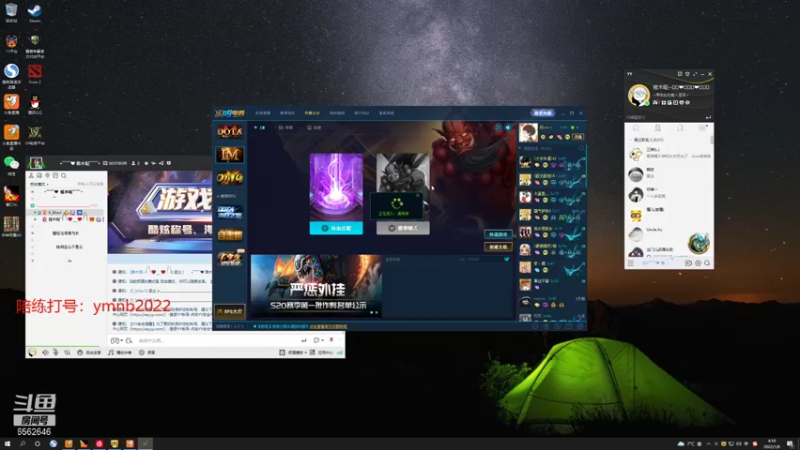Open the Uncle.Xu contact in YY list
The width and height of the screenshot is (800, 450).
pyautogui.click(x=667, y=233)
